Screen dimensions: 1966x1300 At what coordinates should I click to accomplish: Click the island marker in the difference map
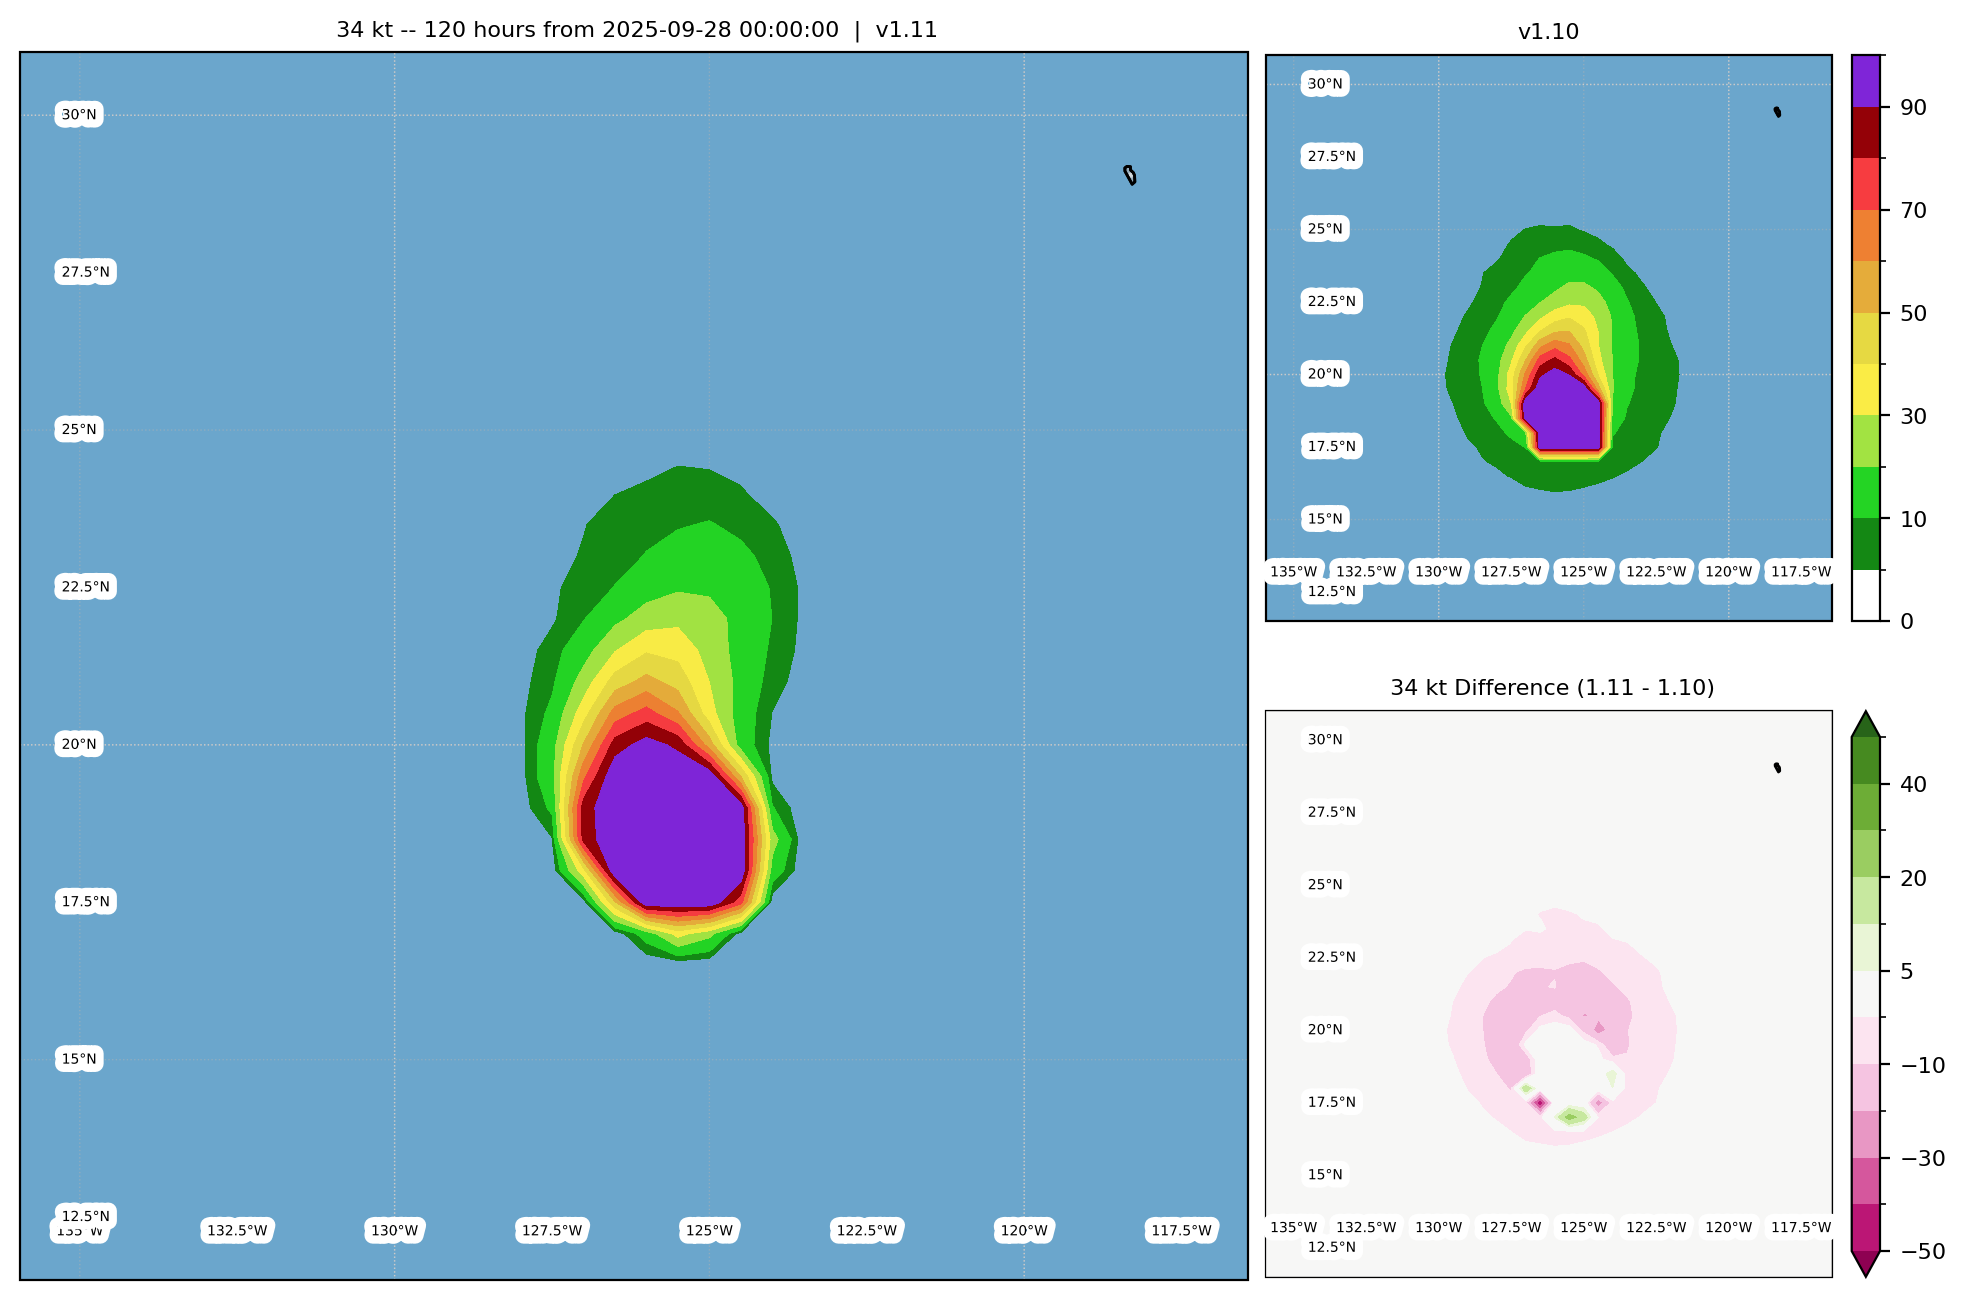(1777, 768)
